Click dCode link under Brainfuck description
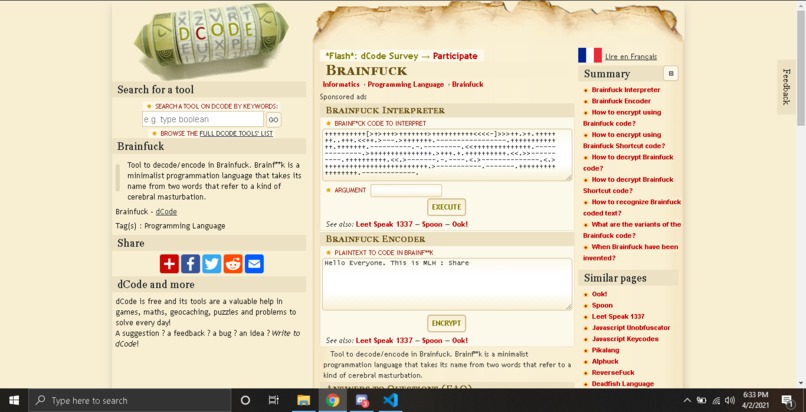 coord(166,212)
